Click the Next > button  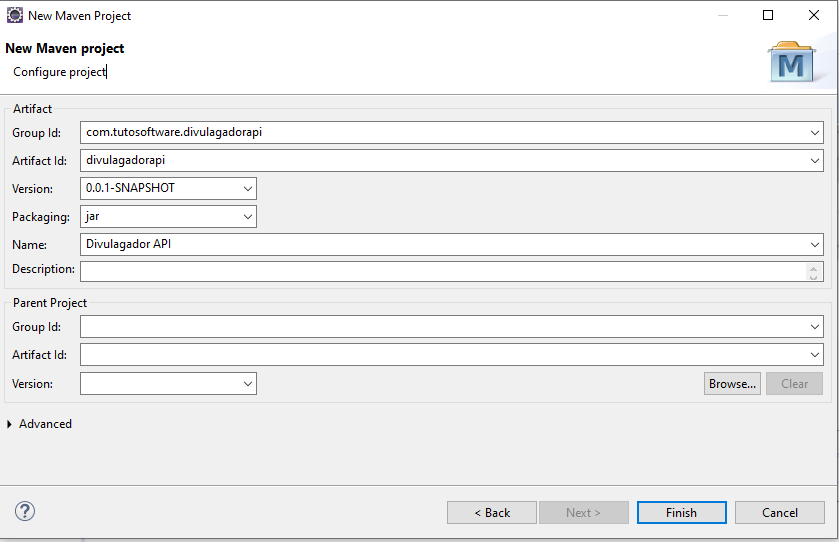(x=584, y=513)
